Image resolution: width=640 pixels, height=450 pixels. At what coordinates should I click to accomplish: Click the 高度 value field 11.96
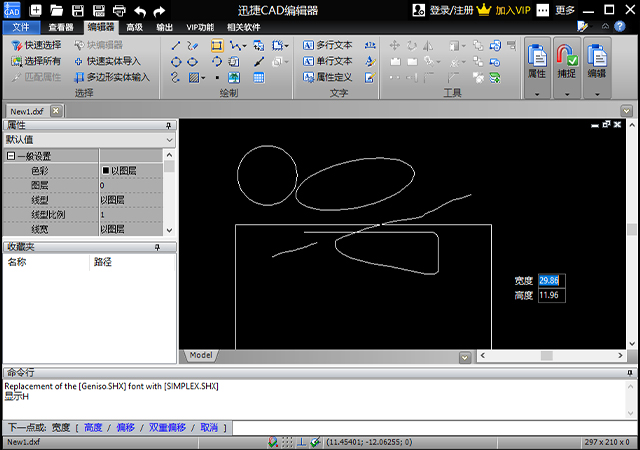coord(551,295)
